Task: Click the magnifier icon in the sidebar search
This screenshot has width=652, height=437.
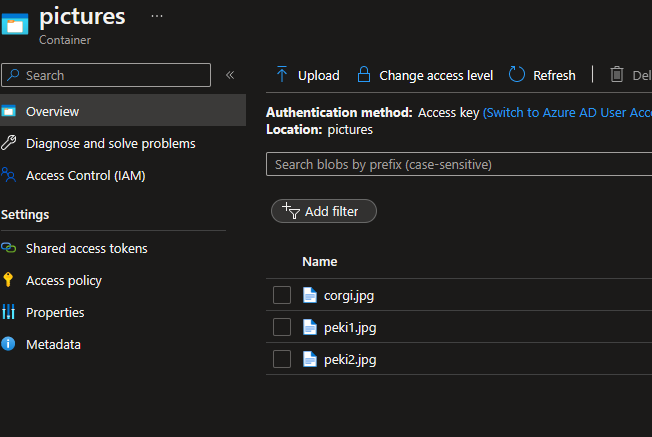Action: point(13,75)
